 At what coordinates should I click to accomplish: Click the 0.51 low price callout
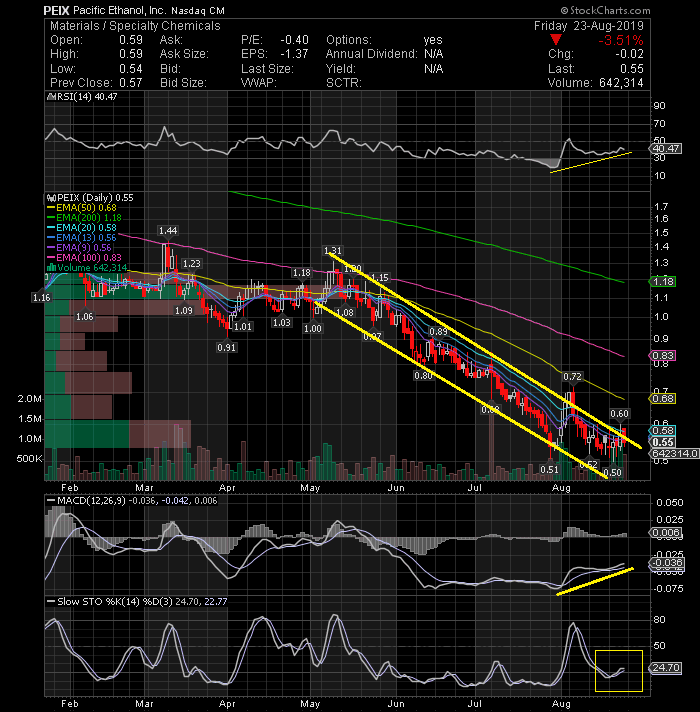click(549, 469)
